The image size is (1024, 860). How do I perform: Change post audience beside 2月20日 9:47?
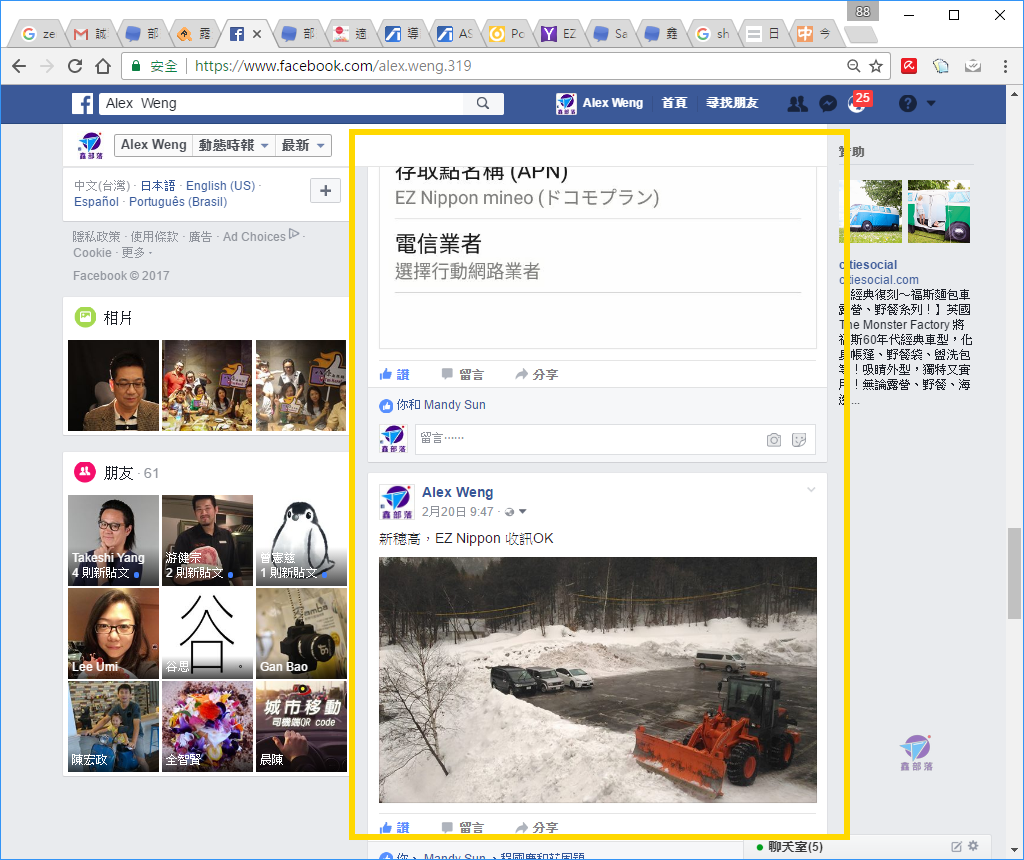pos(515,512)
